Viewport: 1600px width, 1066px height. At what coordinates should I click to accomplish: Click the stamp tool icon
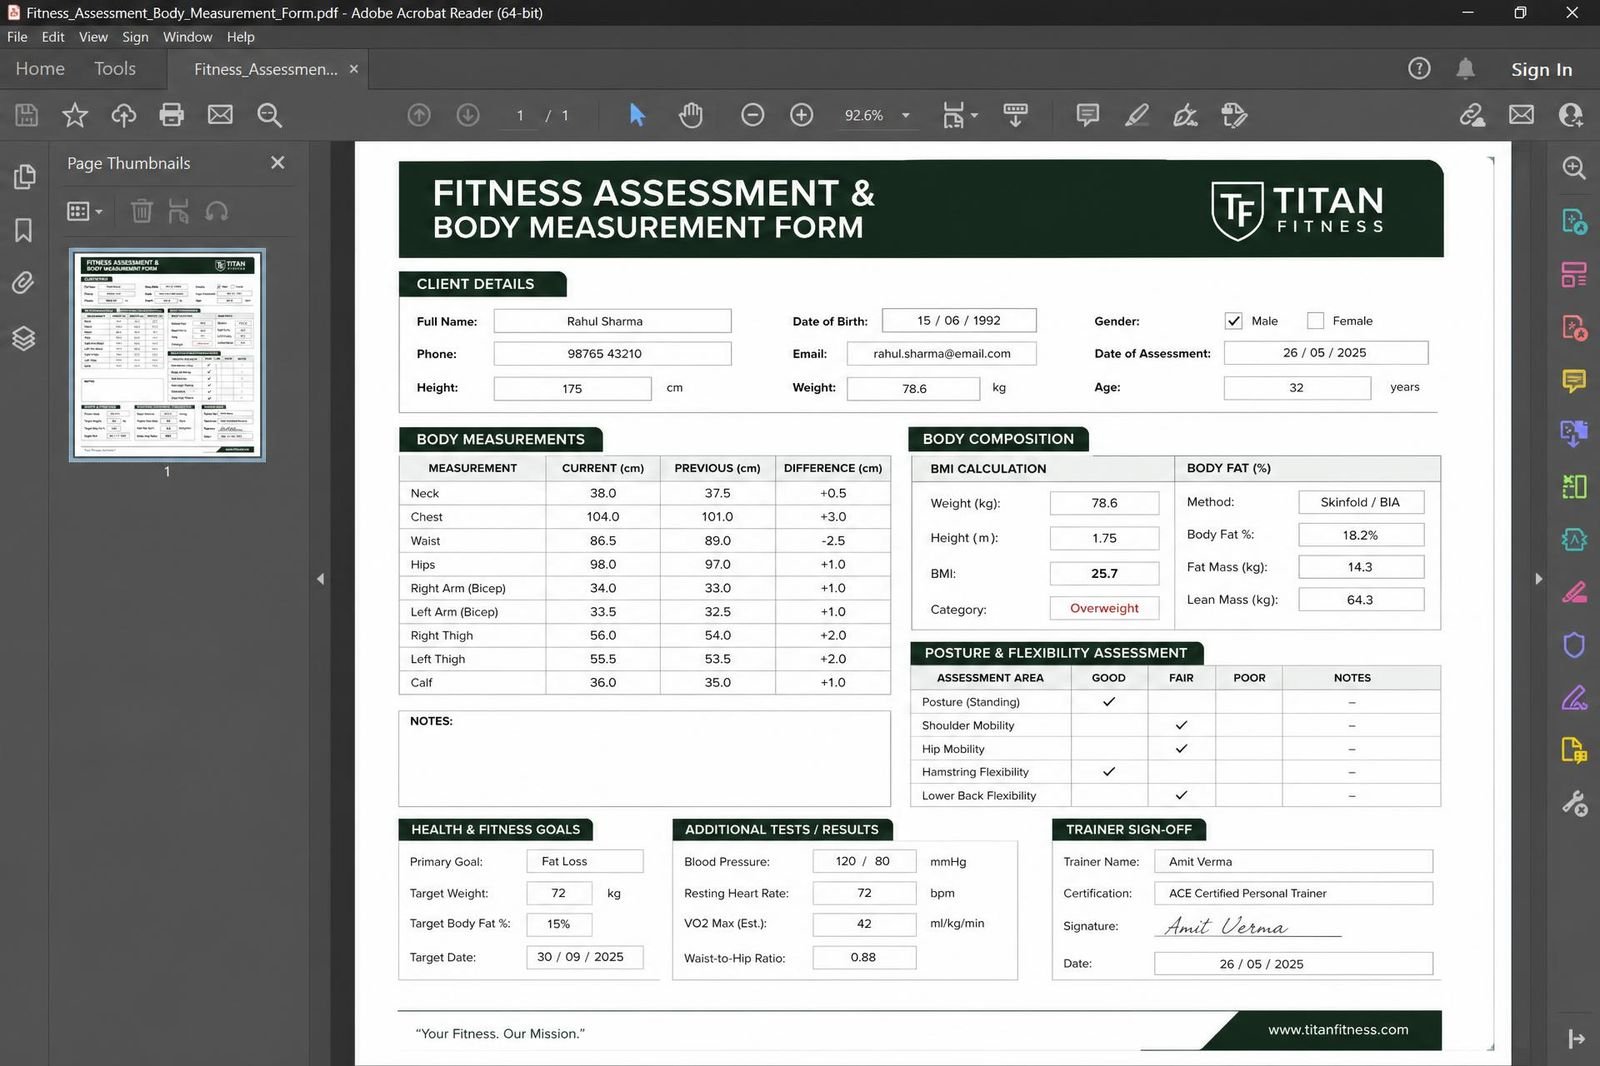(1234, 115)
